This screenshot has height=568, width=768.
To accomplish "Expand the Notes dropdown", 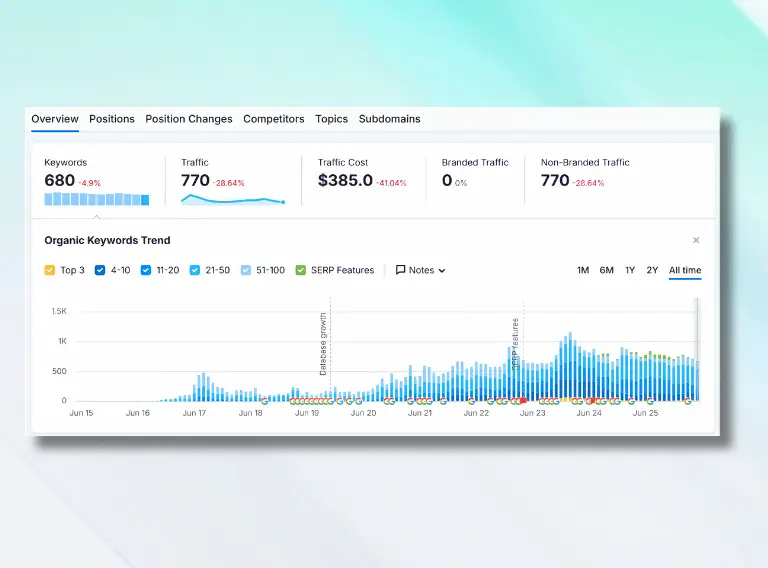I will tap(421, 270).
